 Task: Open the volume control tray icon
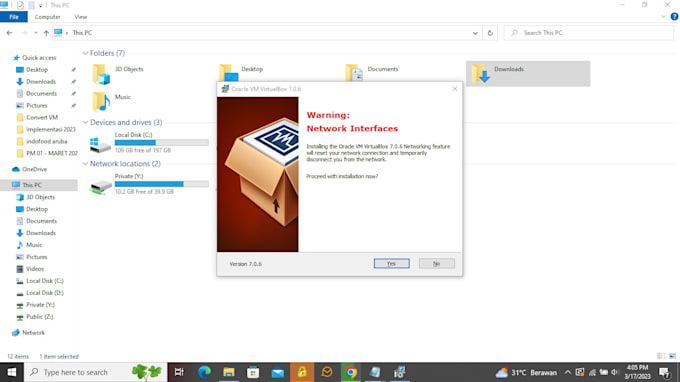click(615, 372)
